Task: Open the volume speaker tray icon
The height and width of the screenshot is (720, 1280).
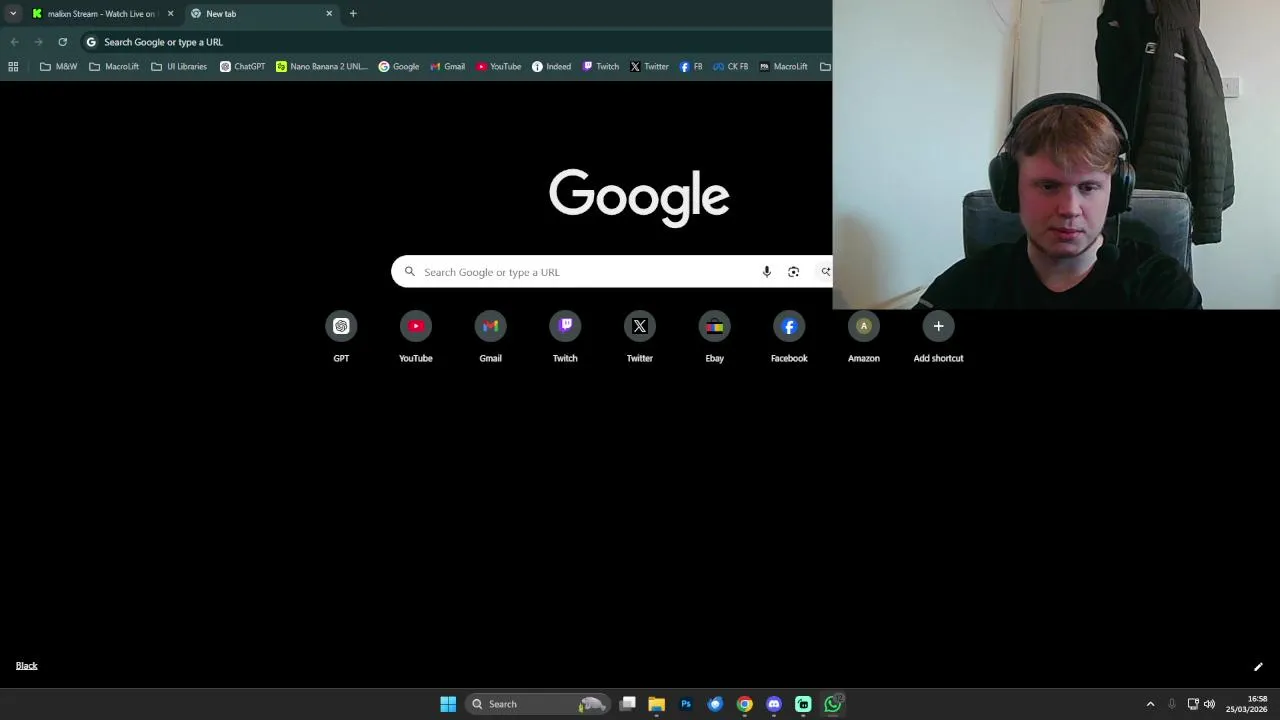Action: click(1209, 704)
